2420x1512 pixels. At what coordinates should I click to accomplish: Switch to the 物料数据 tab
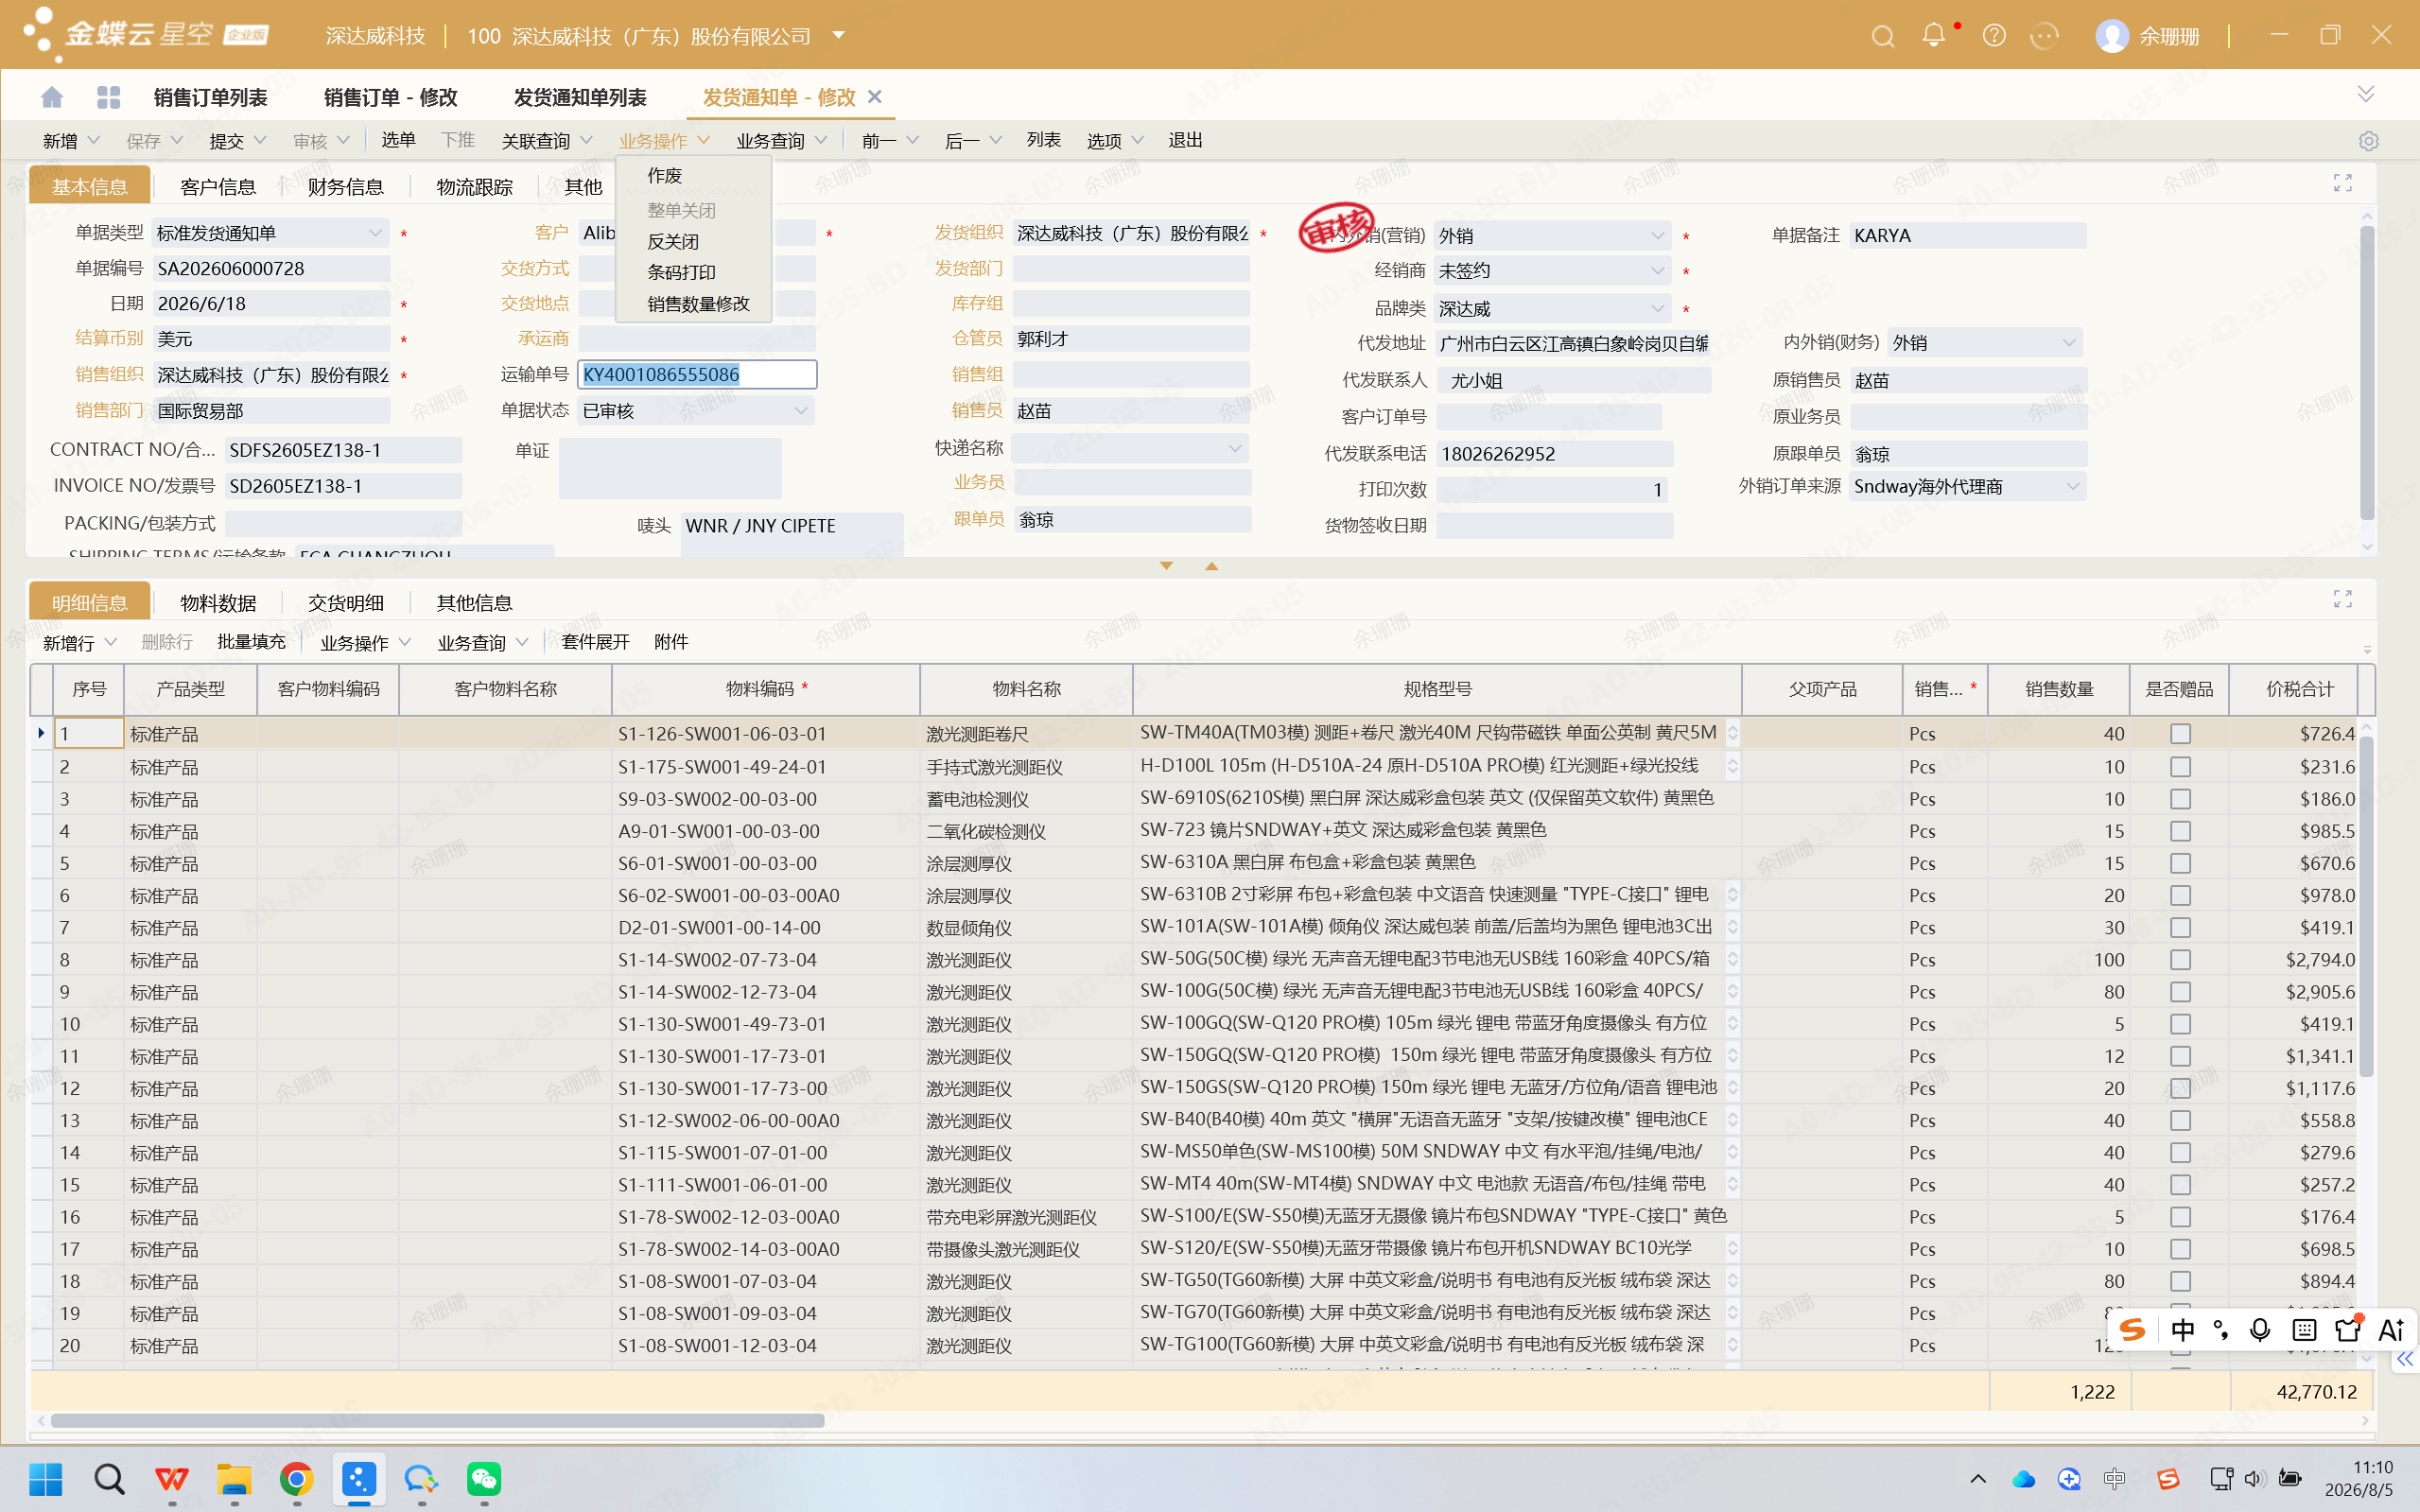click(218, 603)
